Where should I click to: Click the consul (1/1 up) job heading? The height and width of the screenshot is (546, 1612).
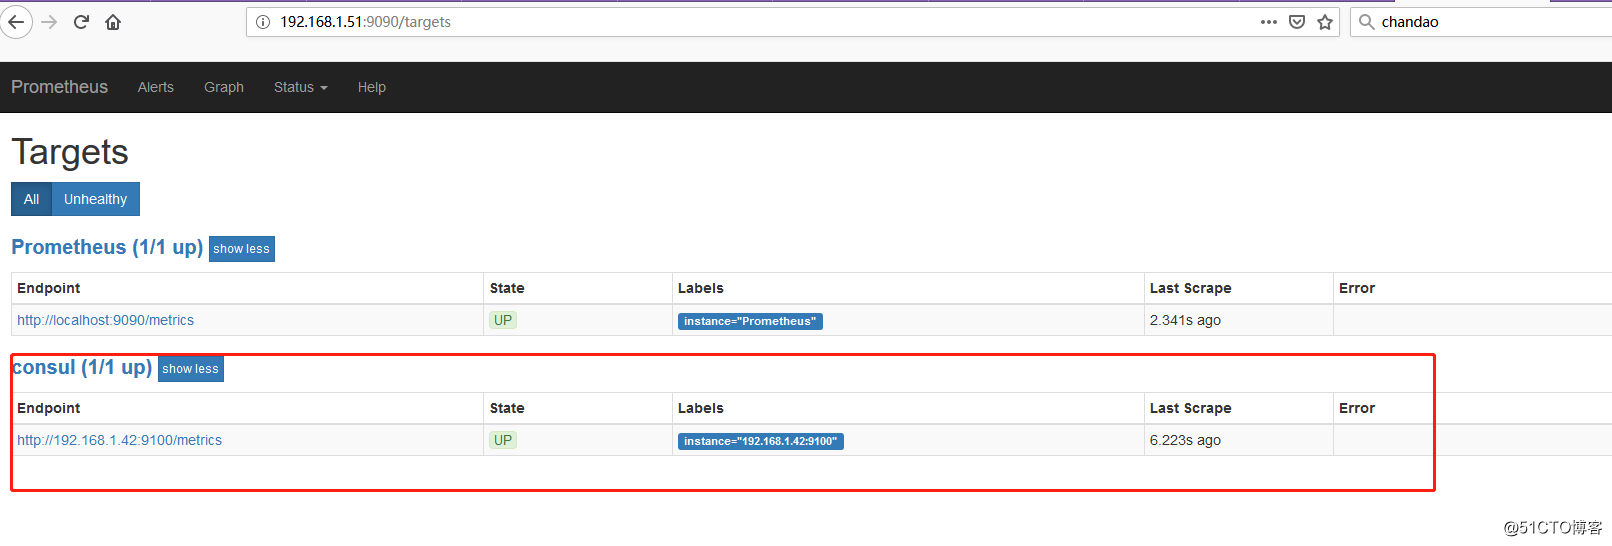click(82, 367)
